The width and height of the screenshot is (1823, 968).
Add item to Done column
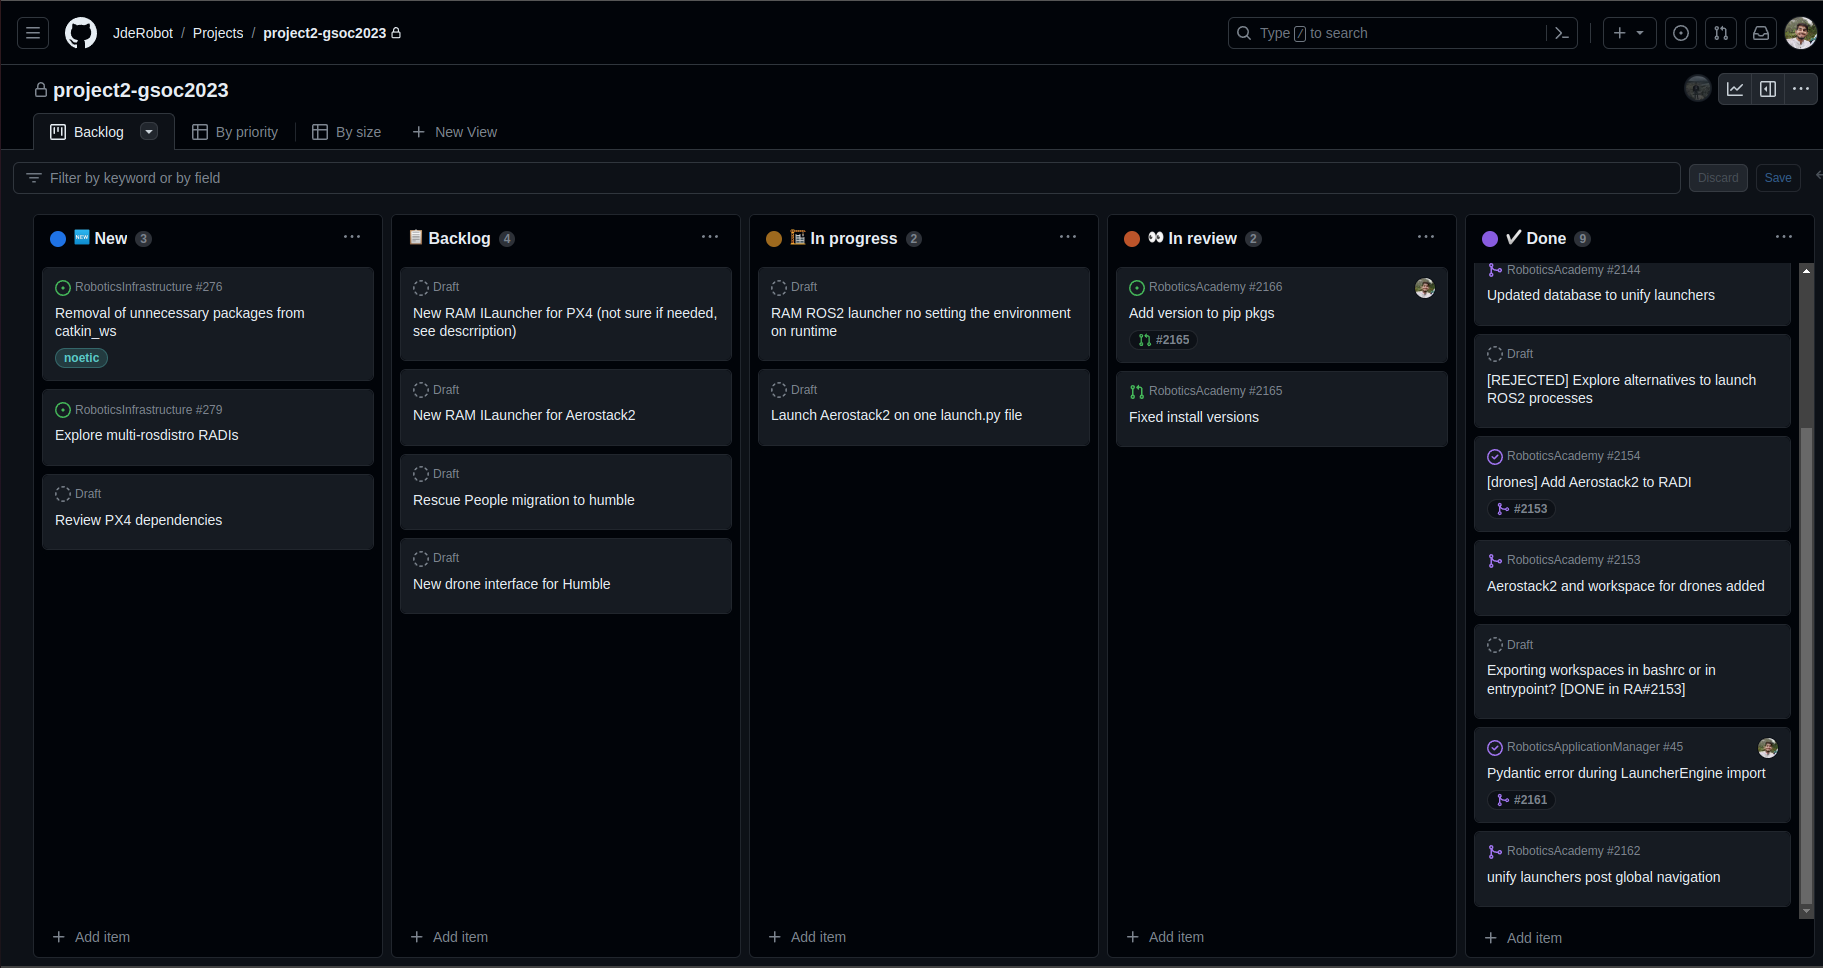click(1523, 938)
